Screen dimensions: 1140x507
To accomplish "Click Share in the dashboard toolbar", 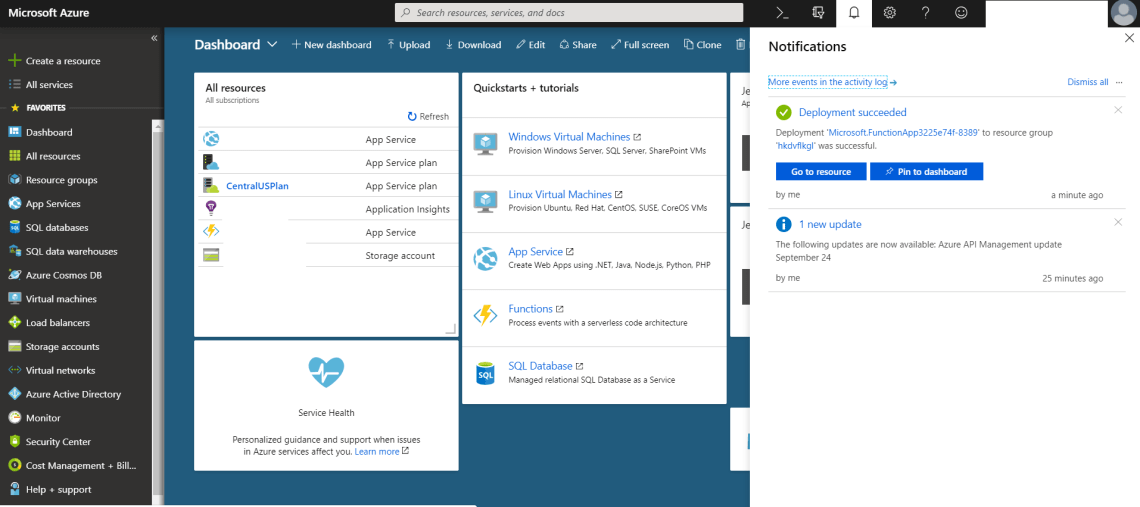I will coord(578,44).
